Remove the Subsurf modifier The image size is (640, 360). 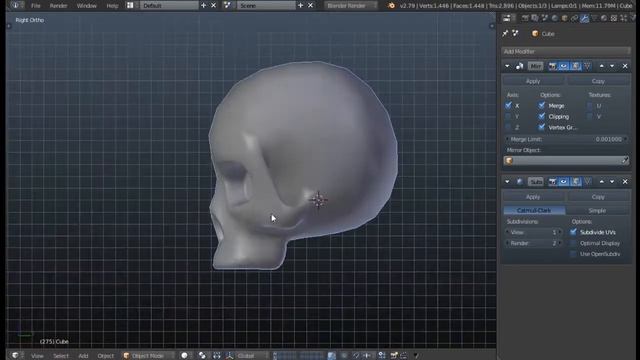pyautogui.click(x=625, y=182)
